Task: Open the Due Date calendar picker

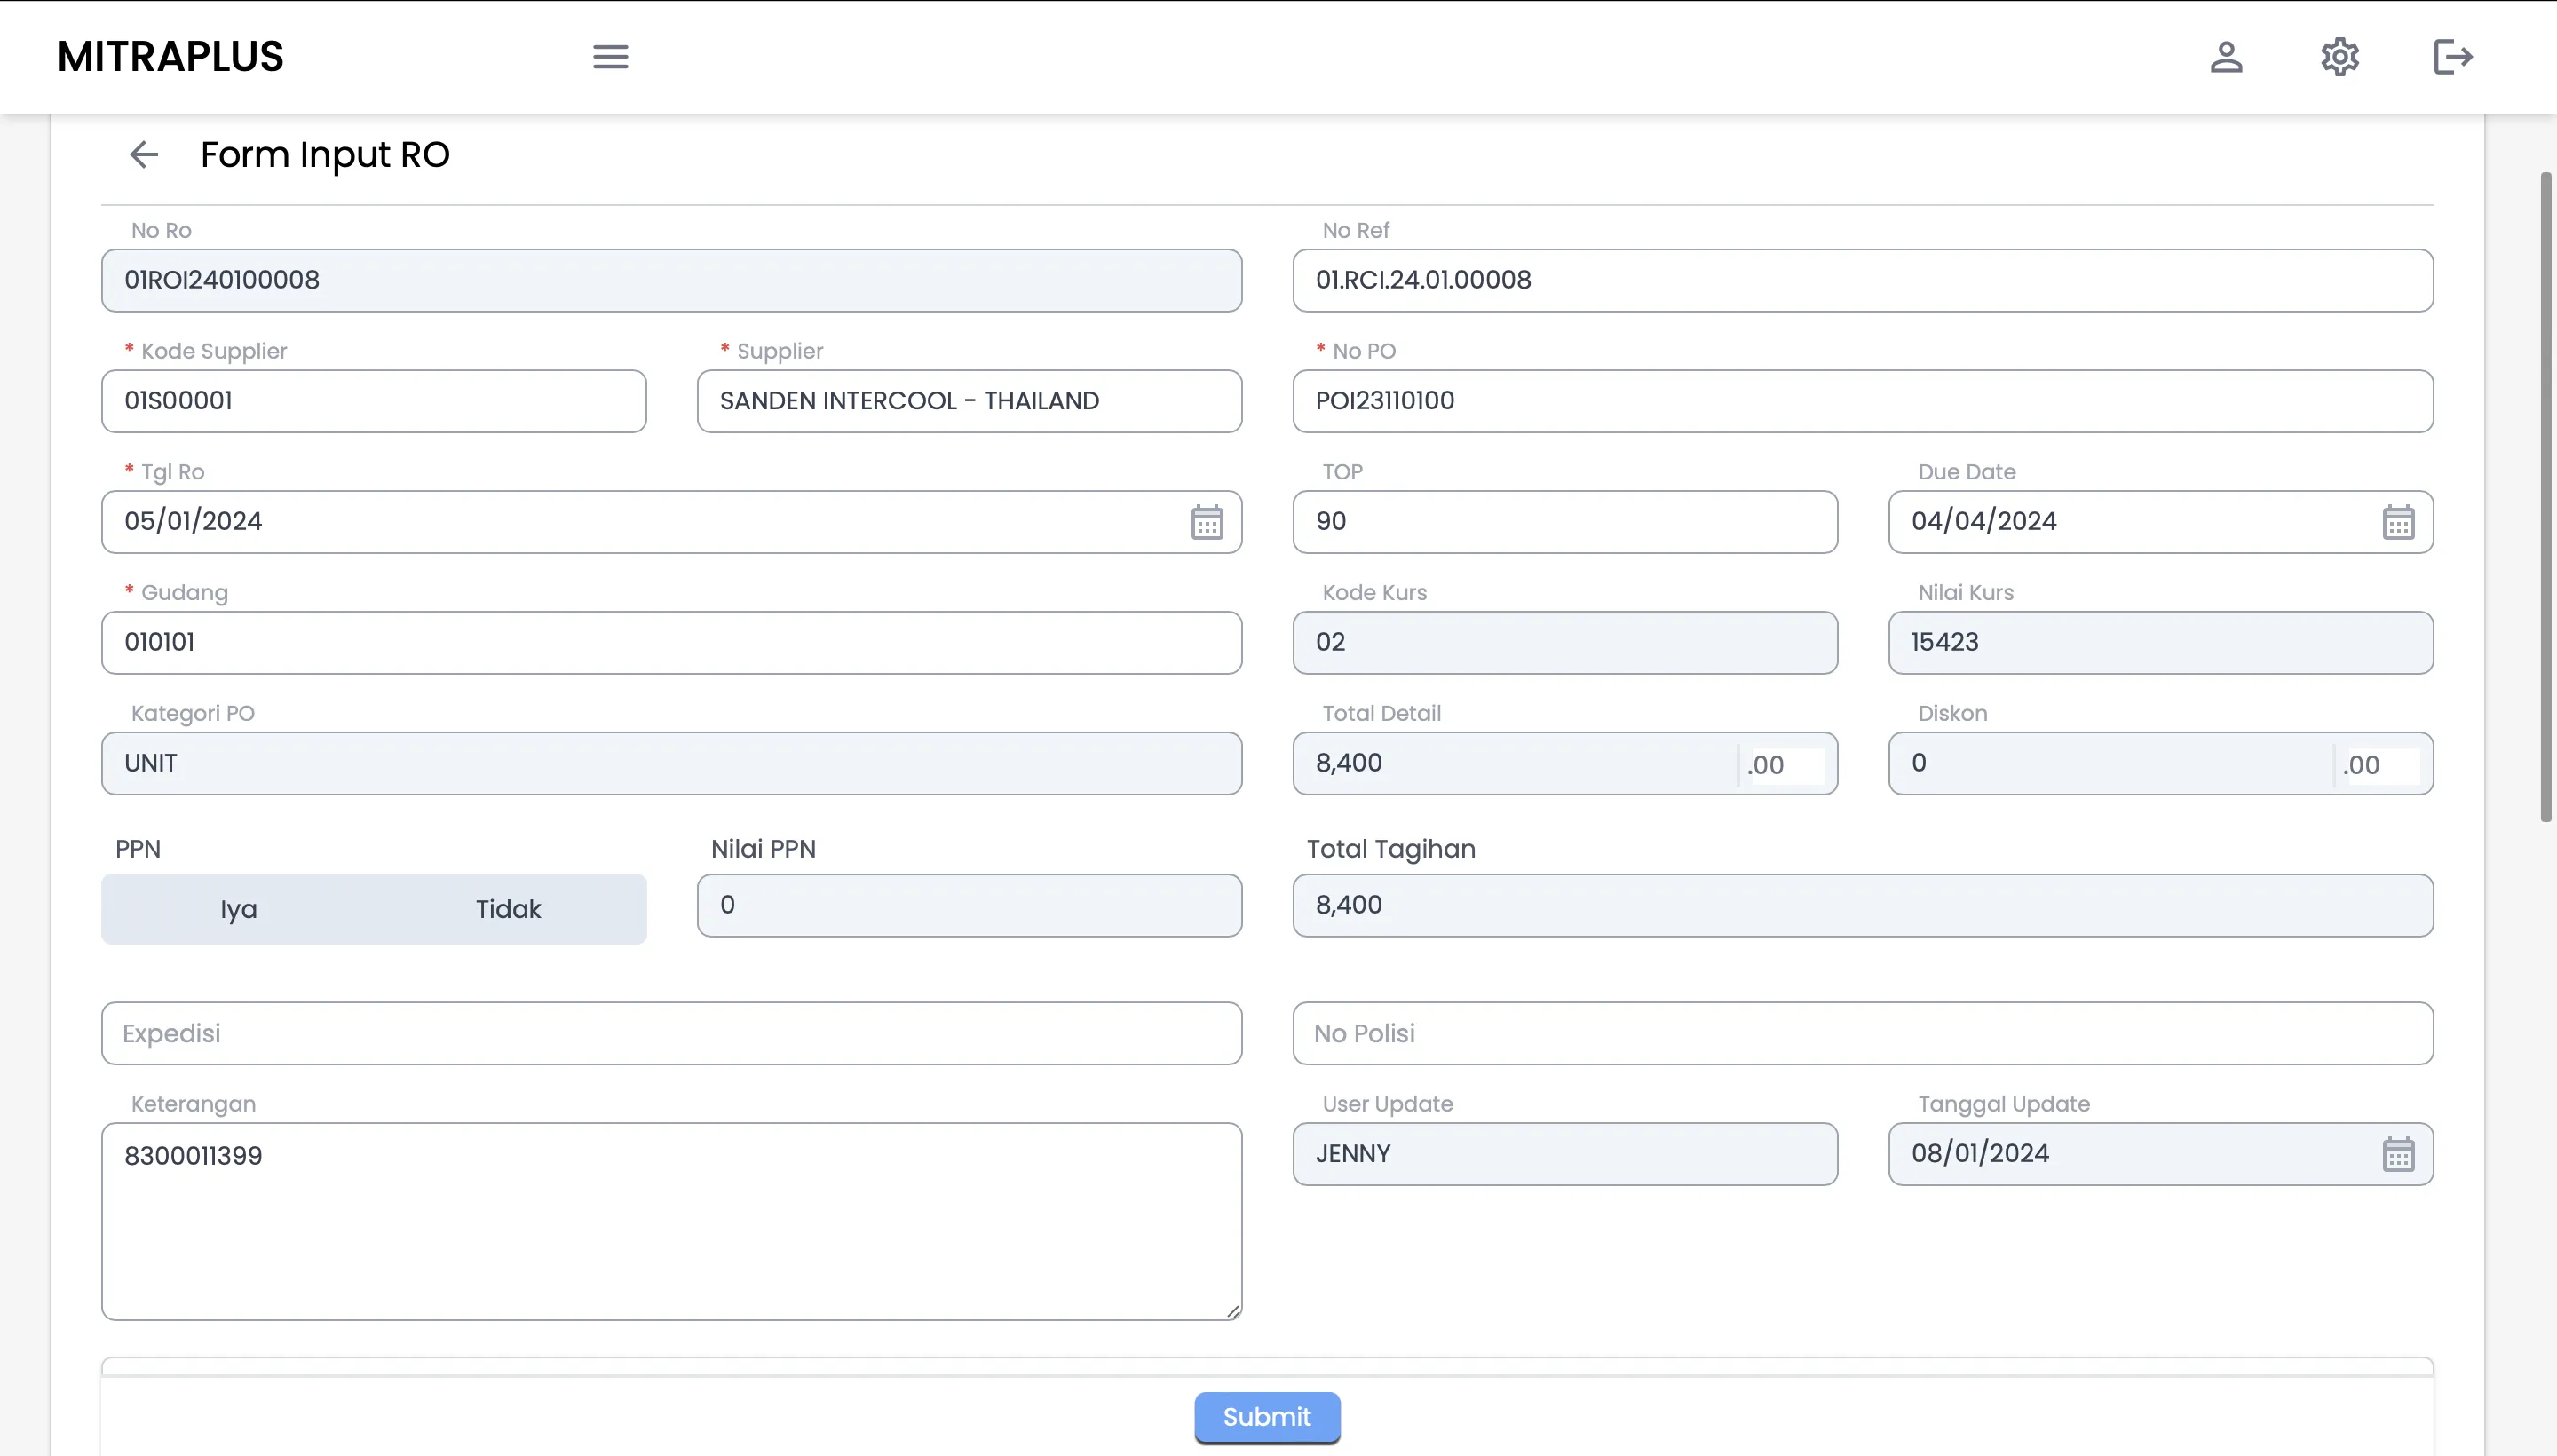Action: pyautogui.click(x=2399, y=521)
